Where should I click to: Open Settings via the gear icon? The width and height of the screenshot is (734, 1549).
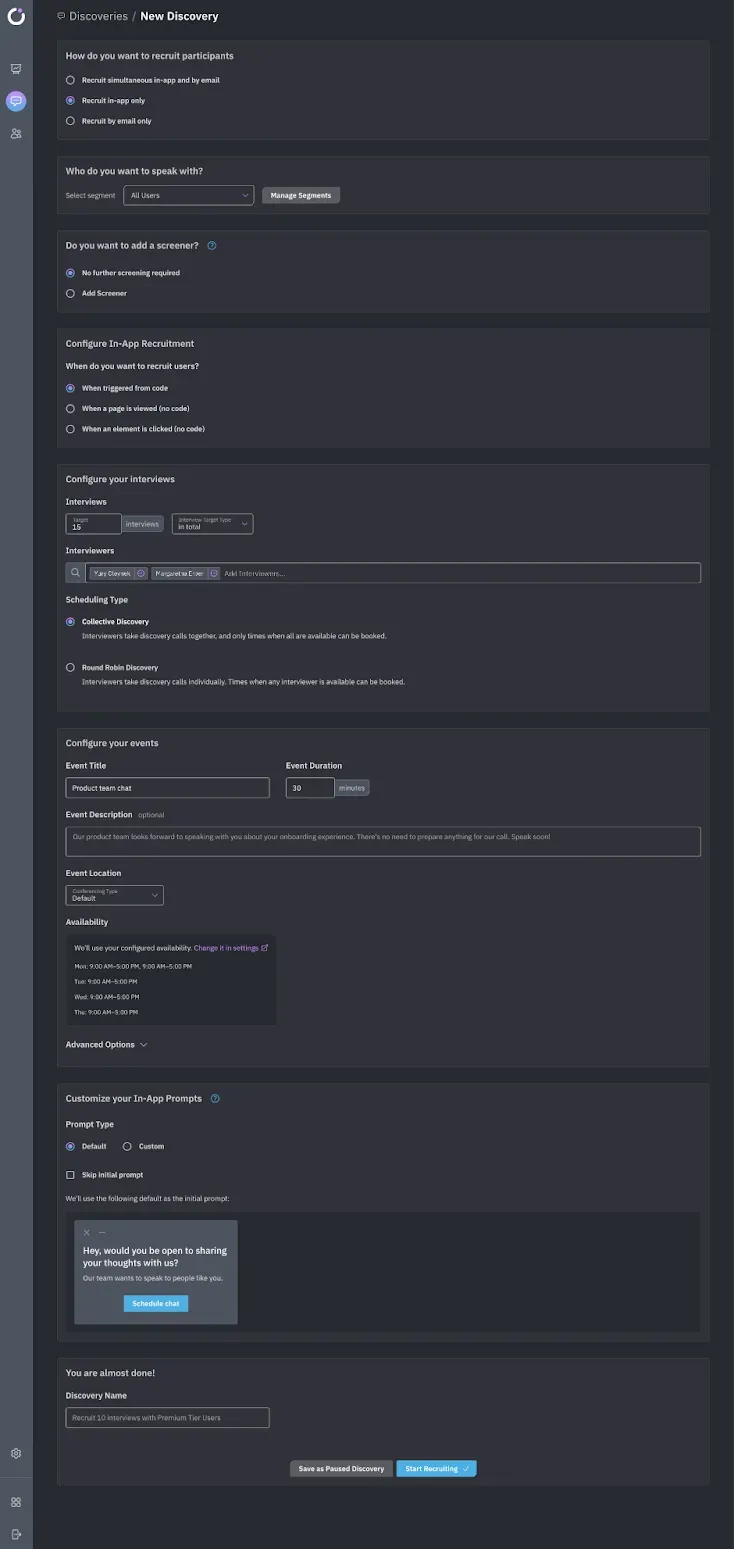pyautogui.click(x=15, y=1453)
